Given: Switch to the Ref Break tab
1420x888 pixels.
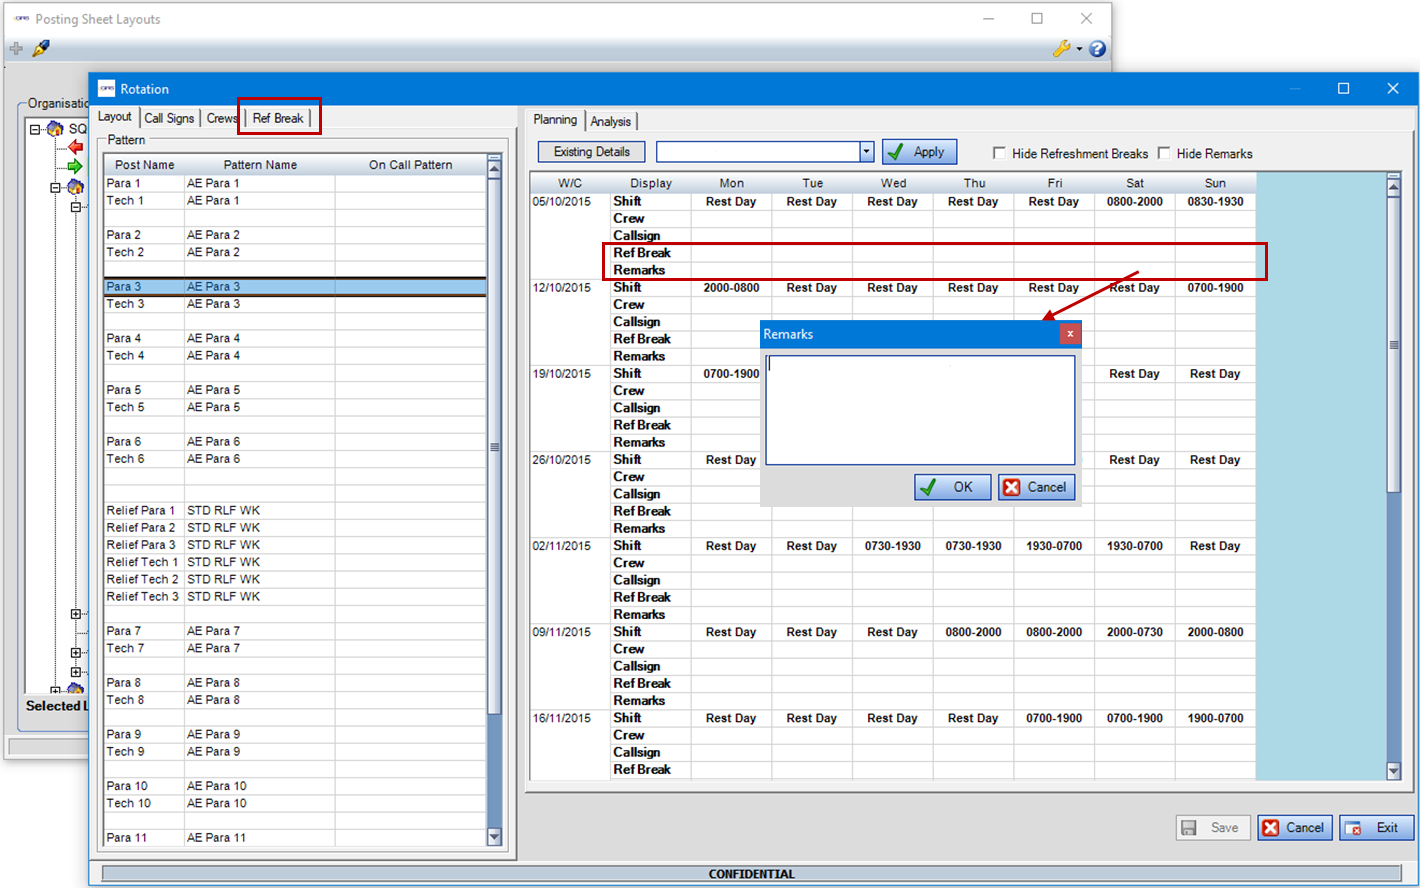Looking at the screenshot, I should [x=278, y=118].
